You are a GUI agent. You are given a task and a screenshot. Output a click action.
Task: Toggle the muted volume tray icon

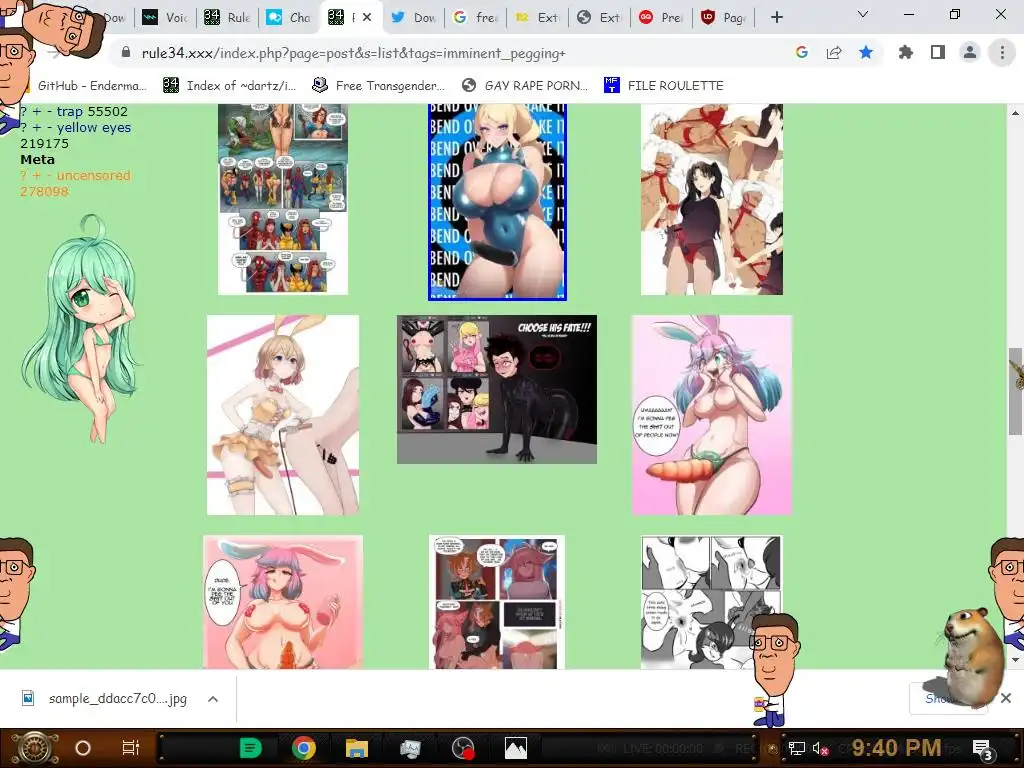pos(820,748)
